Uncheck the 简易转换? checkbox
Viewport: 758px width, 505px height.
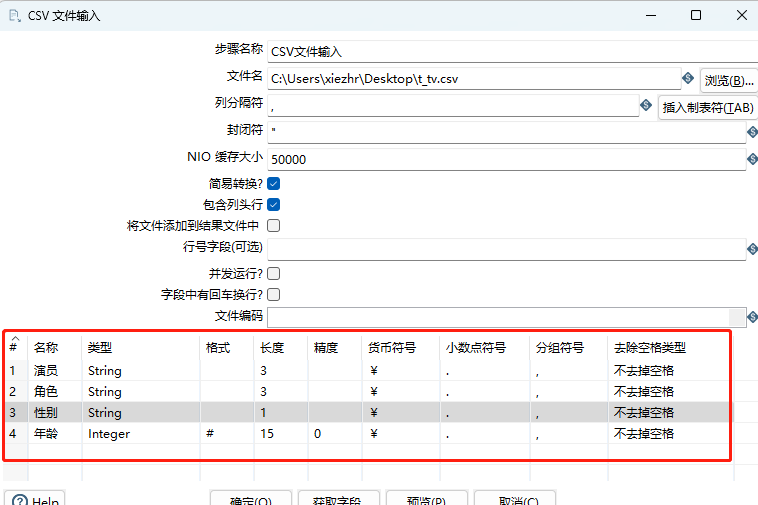click(x=274, y=184)
